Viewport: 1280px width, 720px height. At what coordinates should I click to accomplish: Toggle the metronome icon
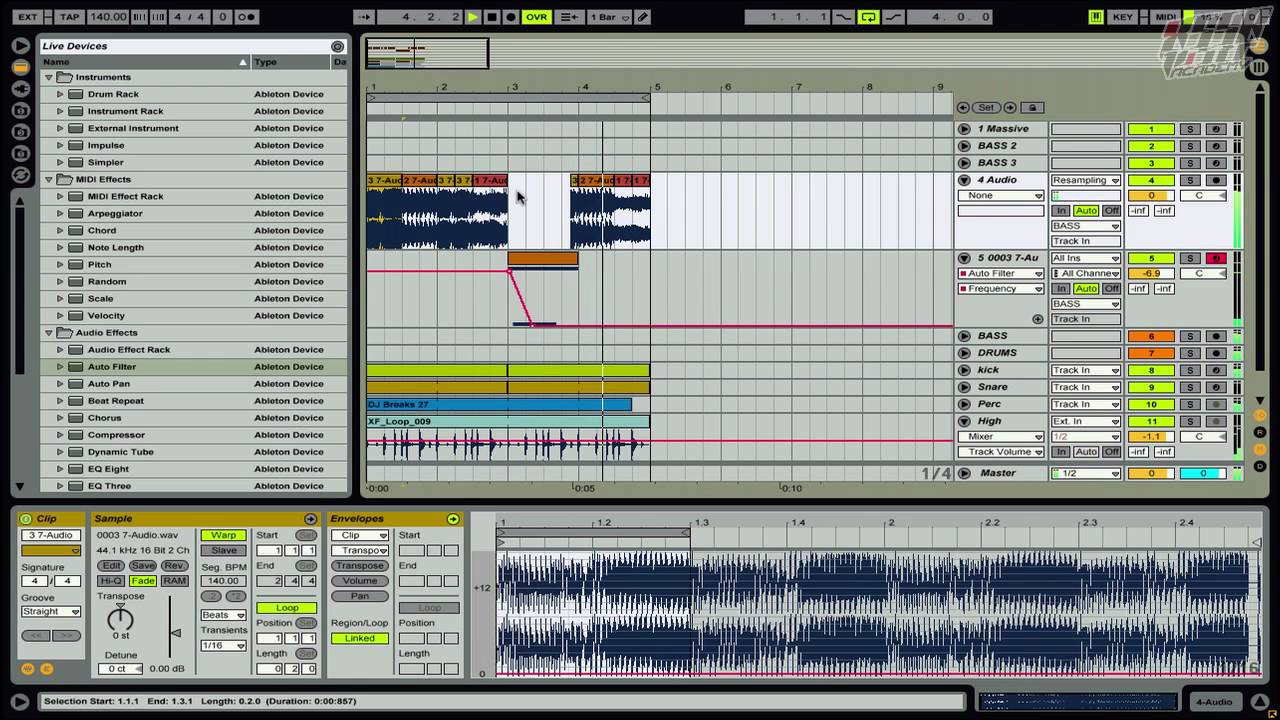pos(246,17)
